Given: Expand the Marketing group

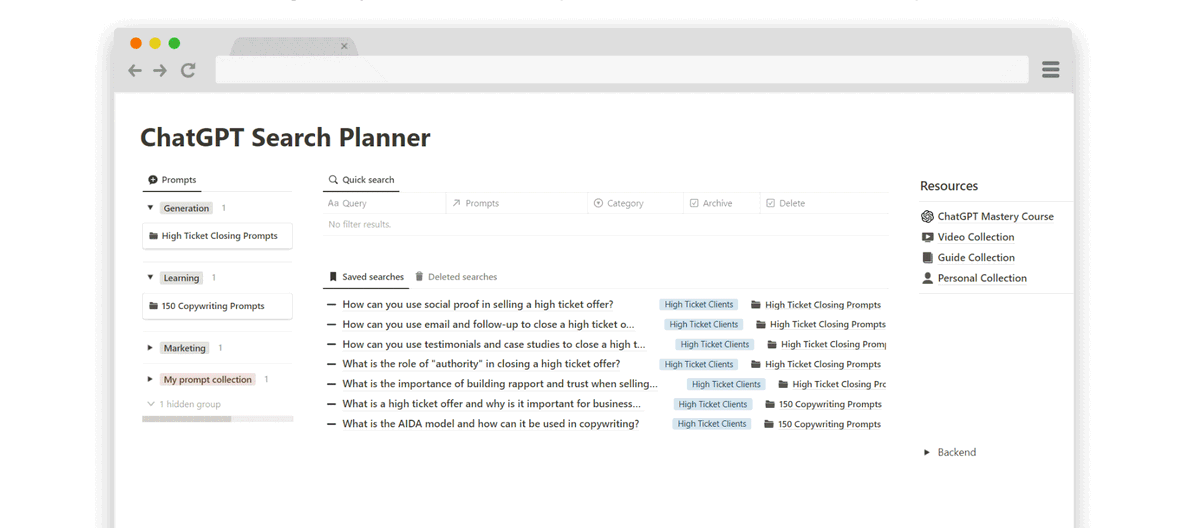Looking at the screenshot, I should pyautogui.click(x=150, y=348).
